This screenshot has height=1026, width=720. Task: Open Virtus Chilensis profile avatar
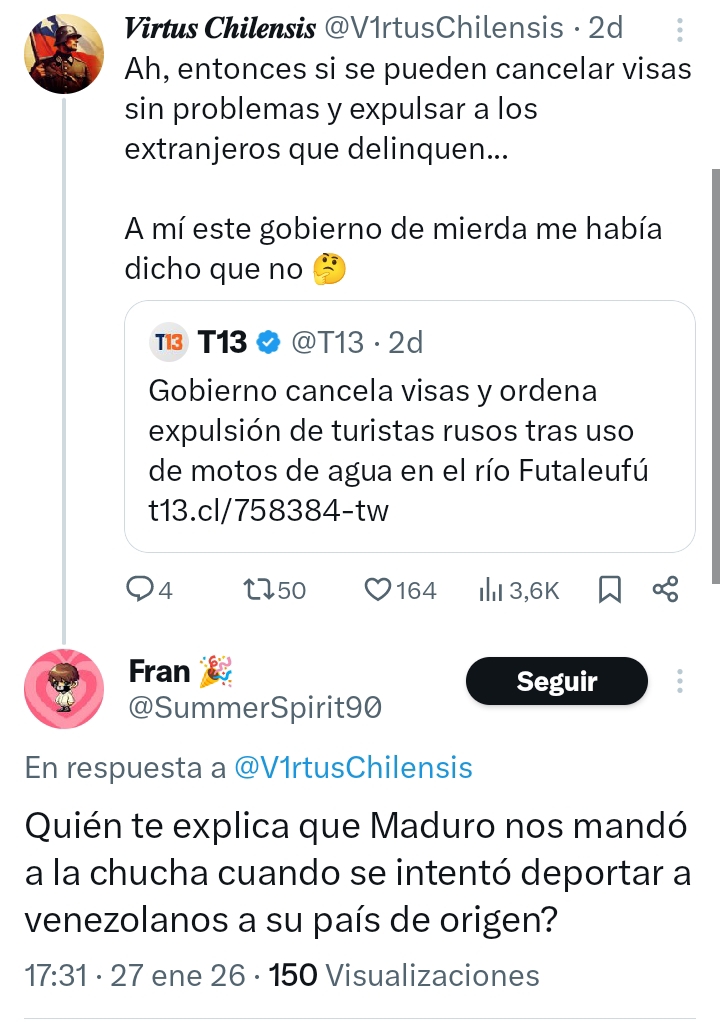tap(65, 52)
